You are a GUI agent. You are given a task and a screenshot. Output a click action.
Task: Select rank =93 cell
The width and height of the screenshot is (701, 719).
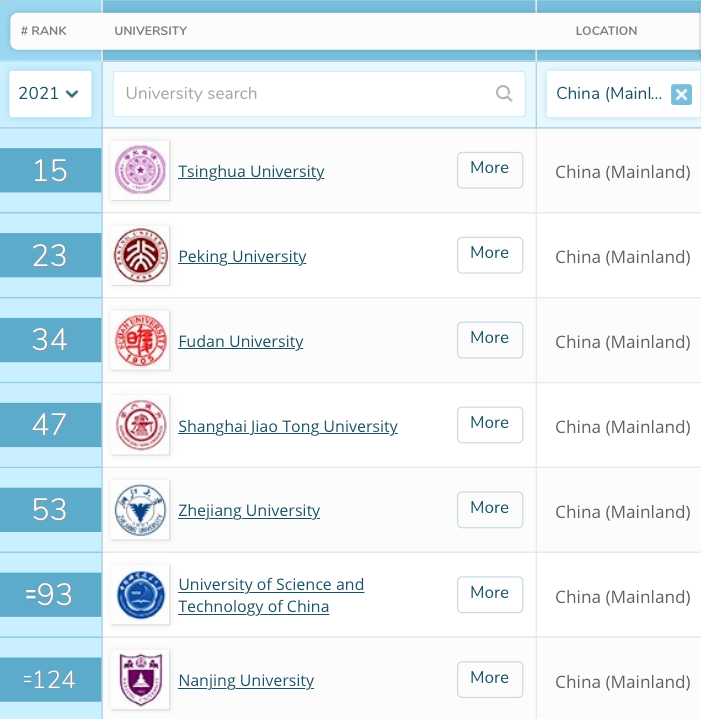50,594
